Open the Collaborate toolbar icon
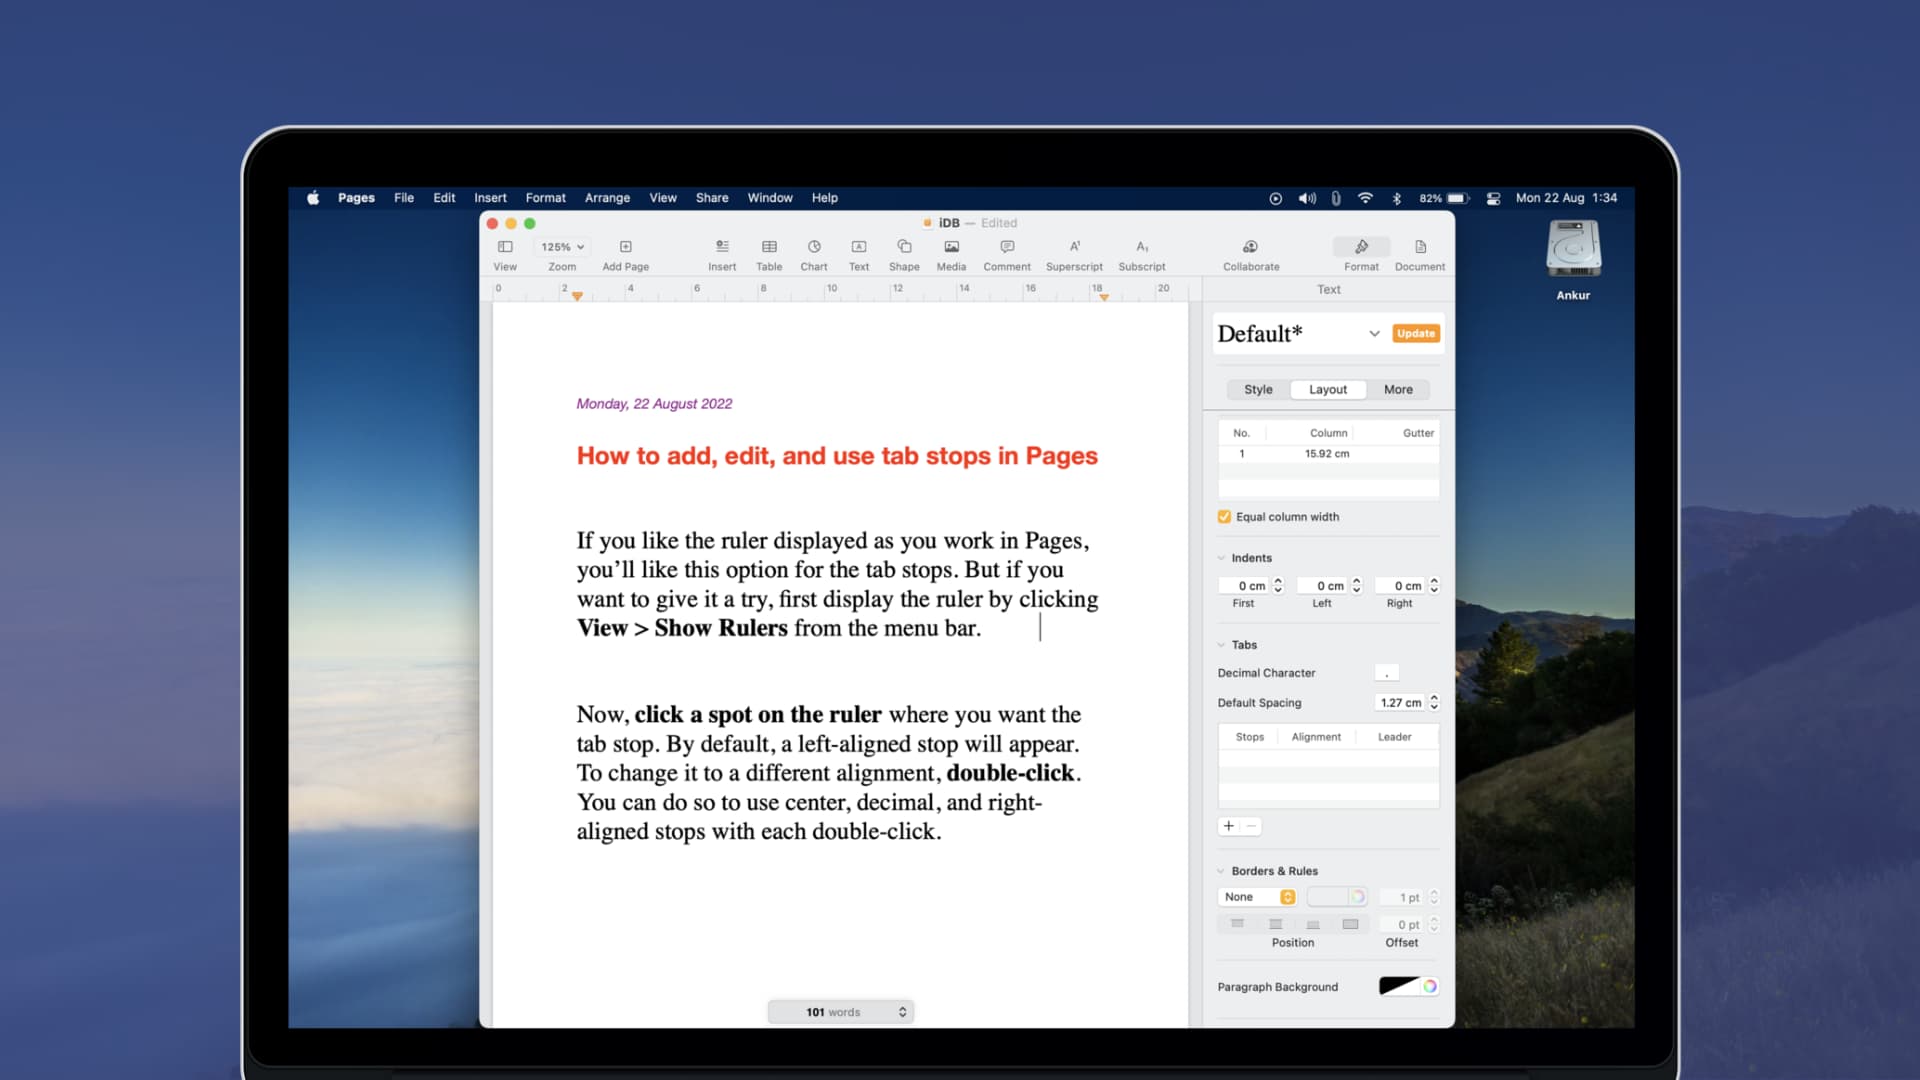This screenshot has height=1080, width=1920. pos(1250,247)
